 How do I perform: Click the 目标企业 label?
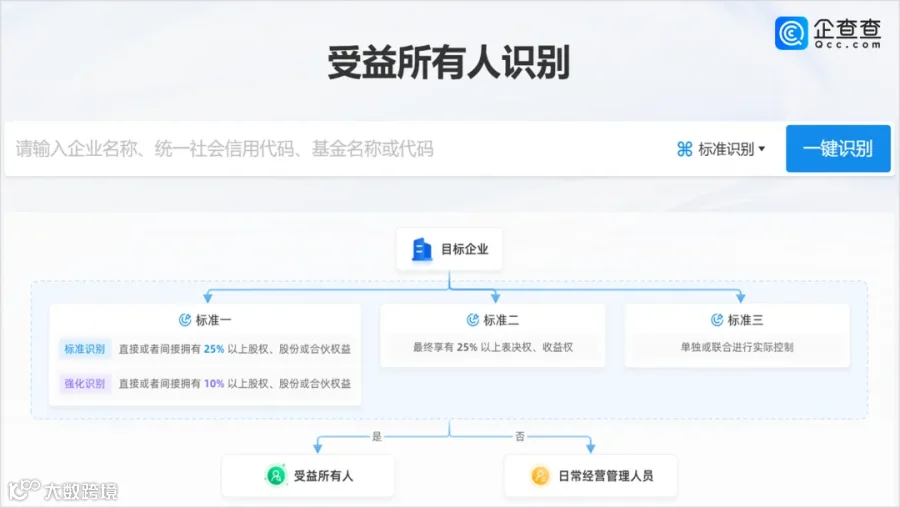point(464,249)
